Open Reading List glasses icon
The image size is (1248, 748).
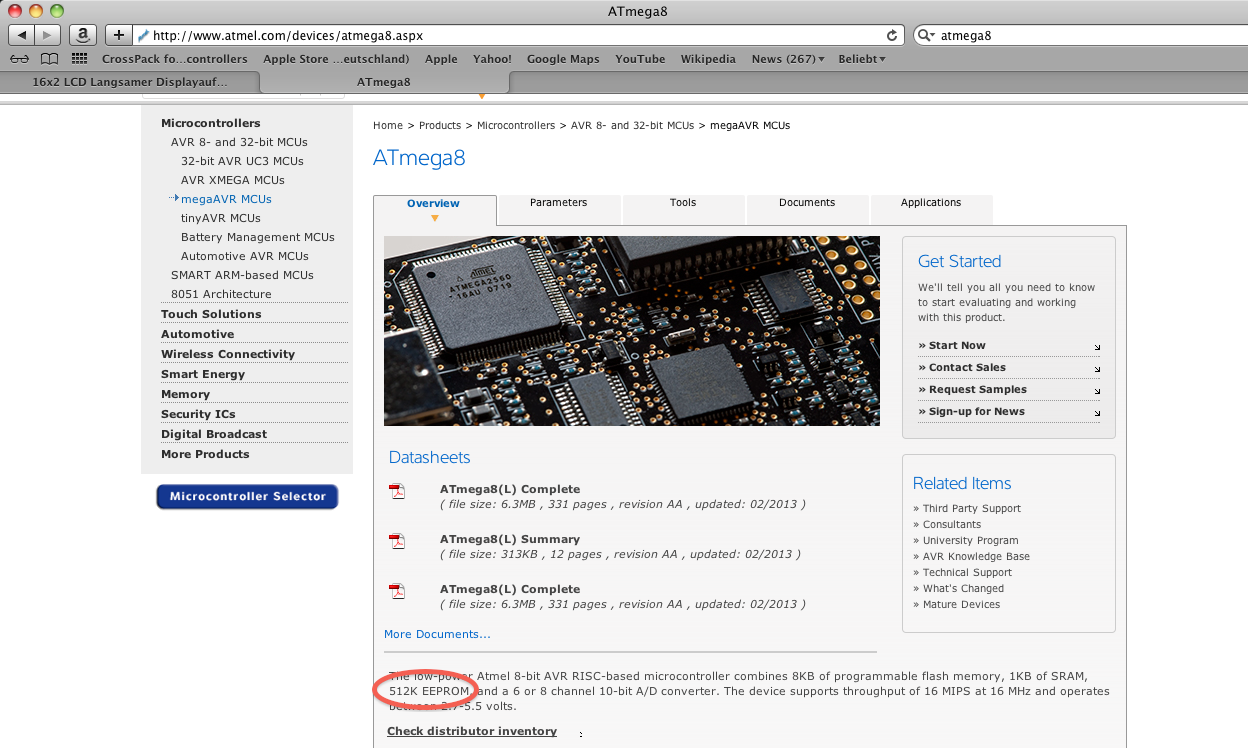(20, 59)
